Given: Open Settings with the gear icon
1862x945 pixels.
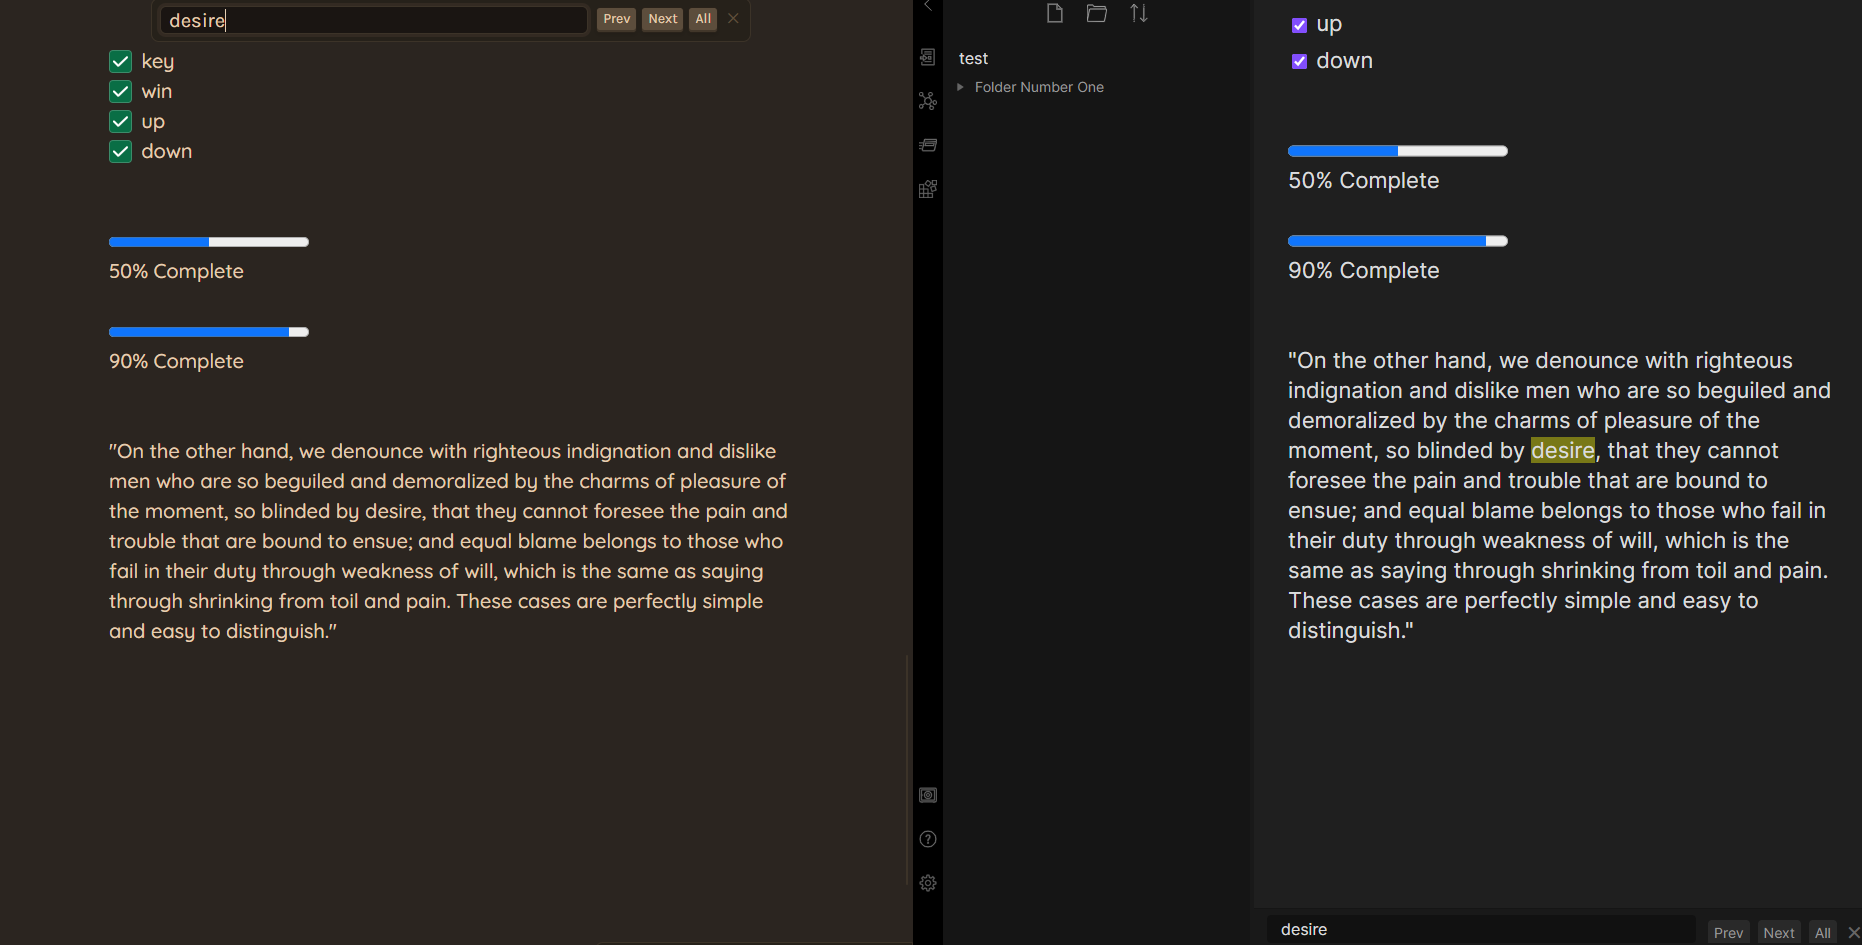Looking at the screenshot, I should [927, 883].
